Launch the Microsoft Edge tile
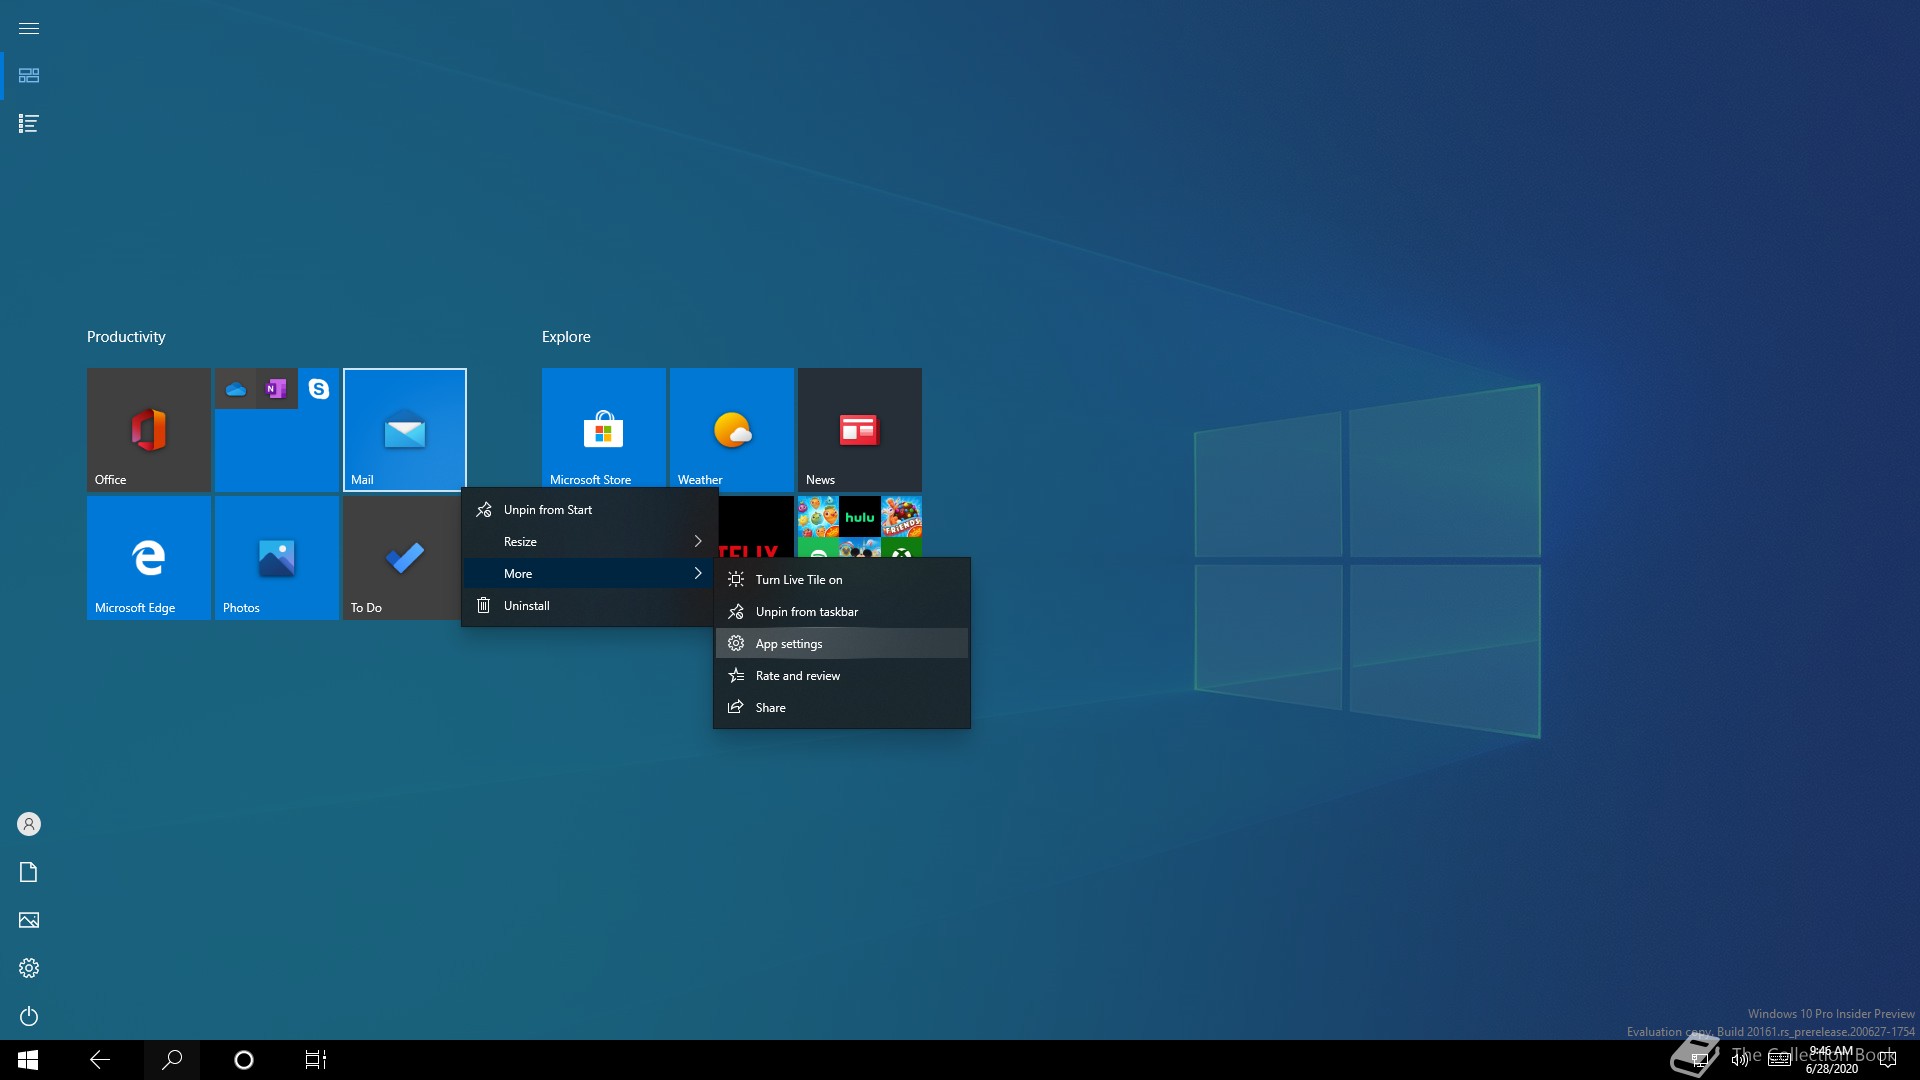1920x1080 pixels. pyautogui.click(x=149, y=558)
